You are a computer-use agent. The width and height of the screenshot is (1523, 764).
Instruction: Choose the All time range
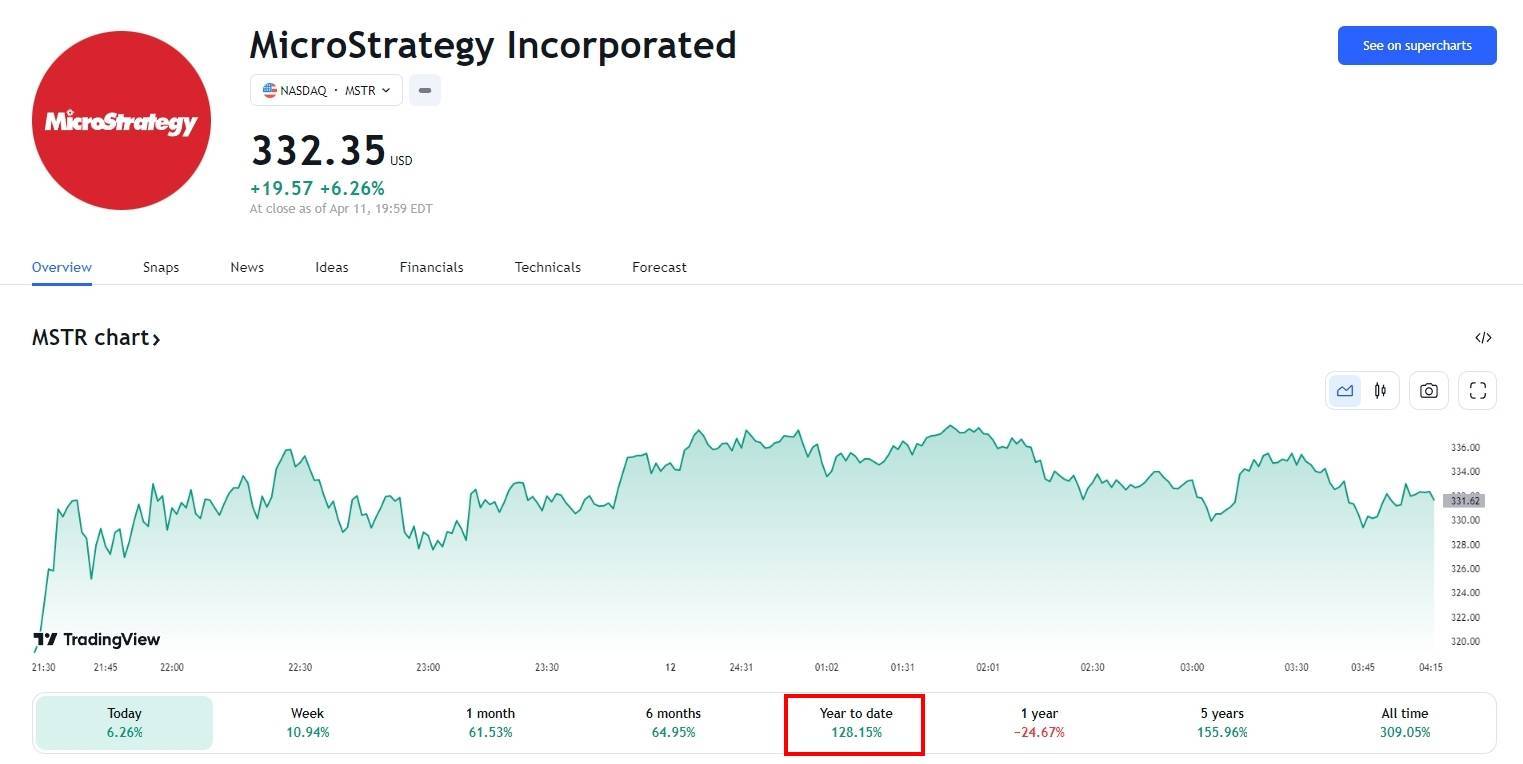(x=1405, y=722)
